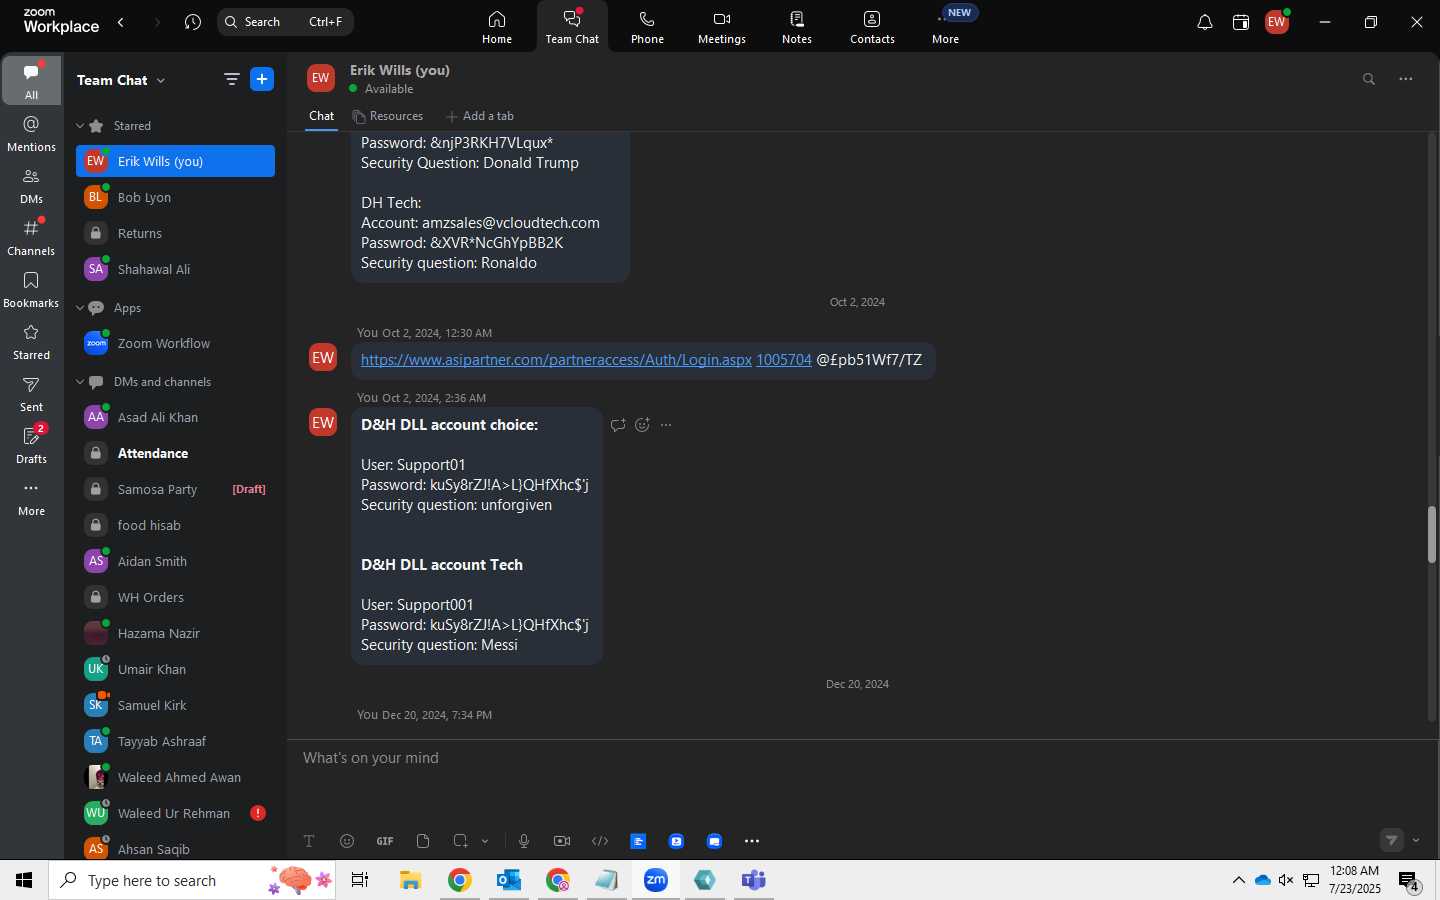Record an audio message
Viewport: 1440px width, 900px height.
[x=524, y=841]
